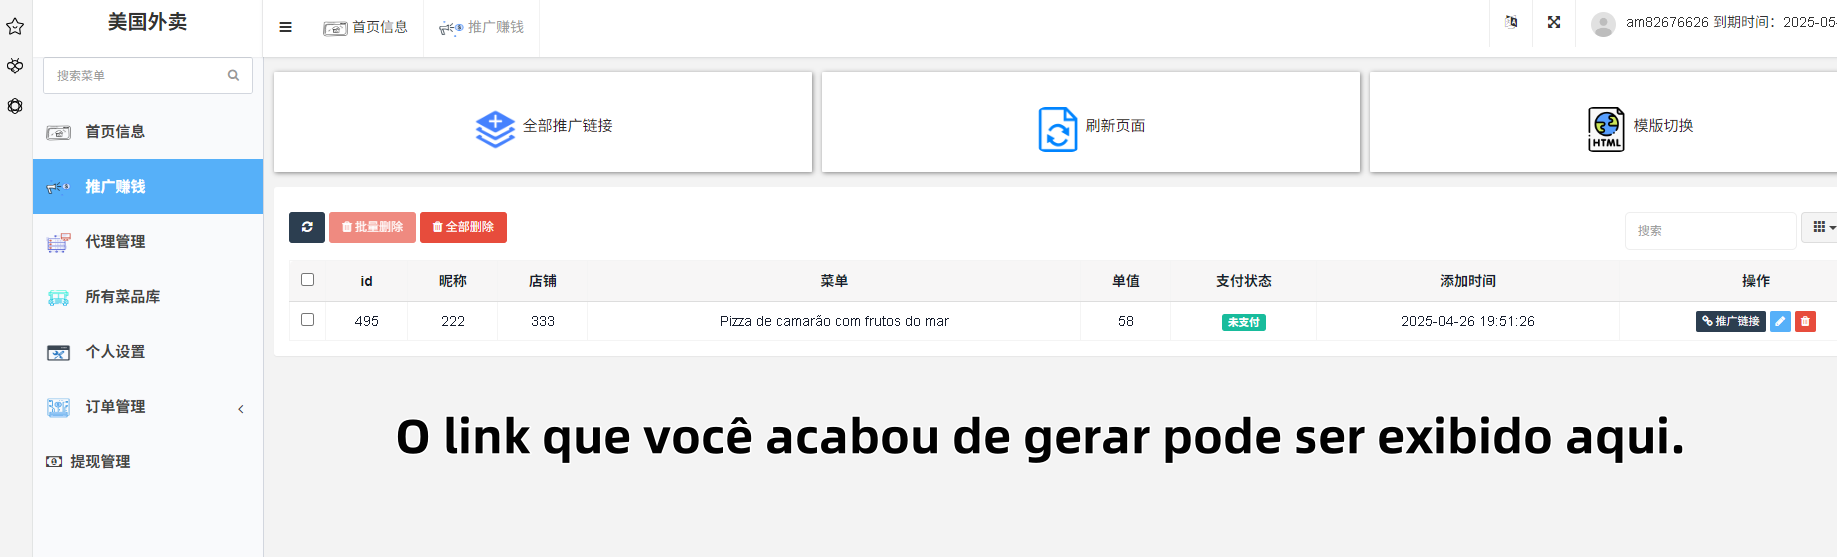Click the red trash delete icon in row
Viewport: 1837px width, 557px height.
coord(1805,321)
